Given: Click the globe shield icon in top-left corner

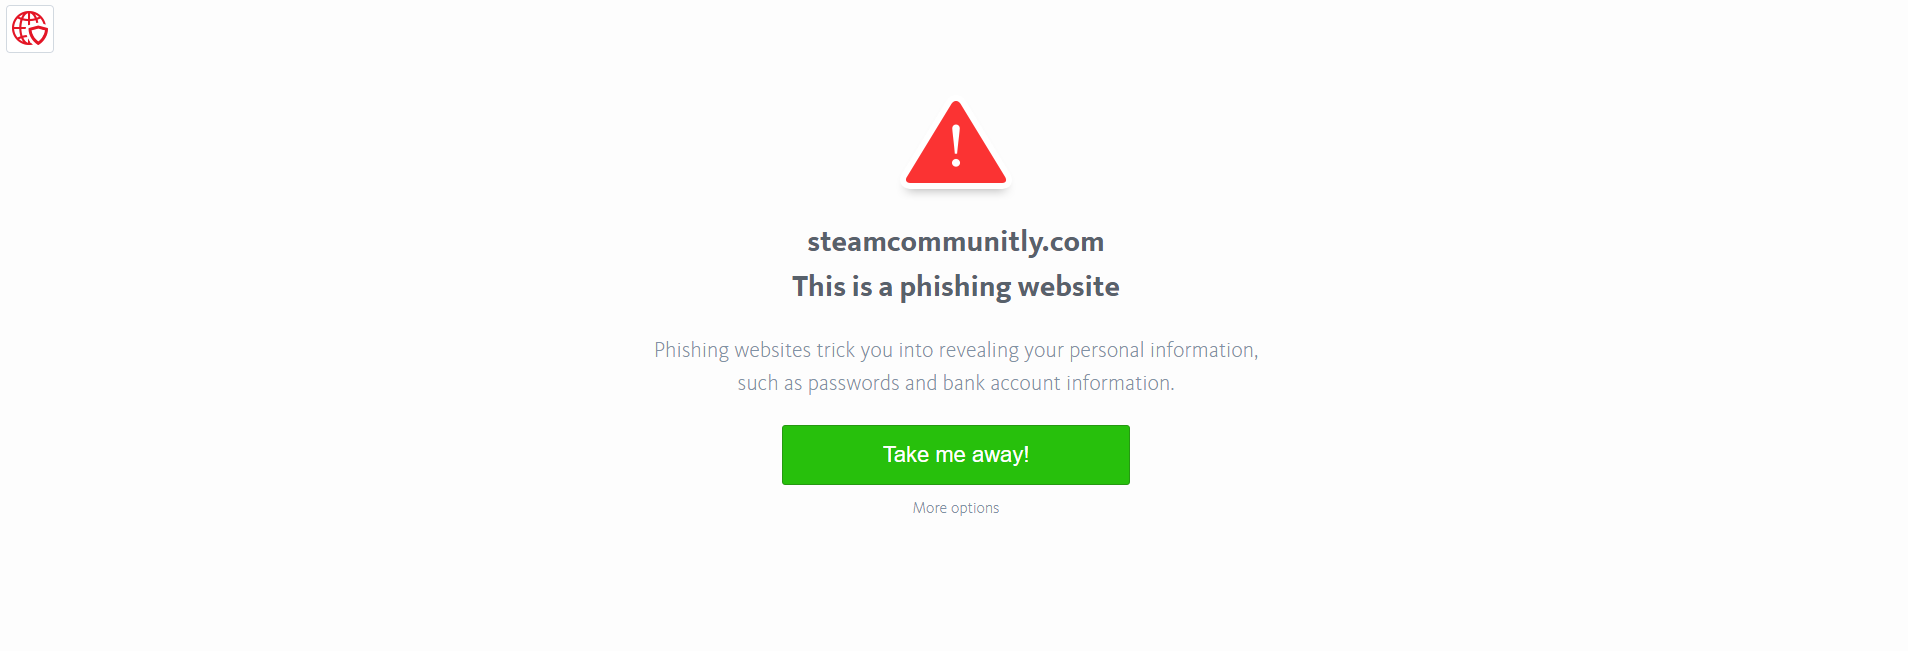Looking at the screenshot, I should click(30, 29).
